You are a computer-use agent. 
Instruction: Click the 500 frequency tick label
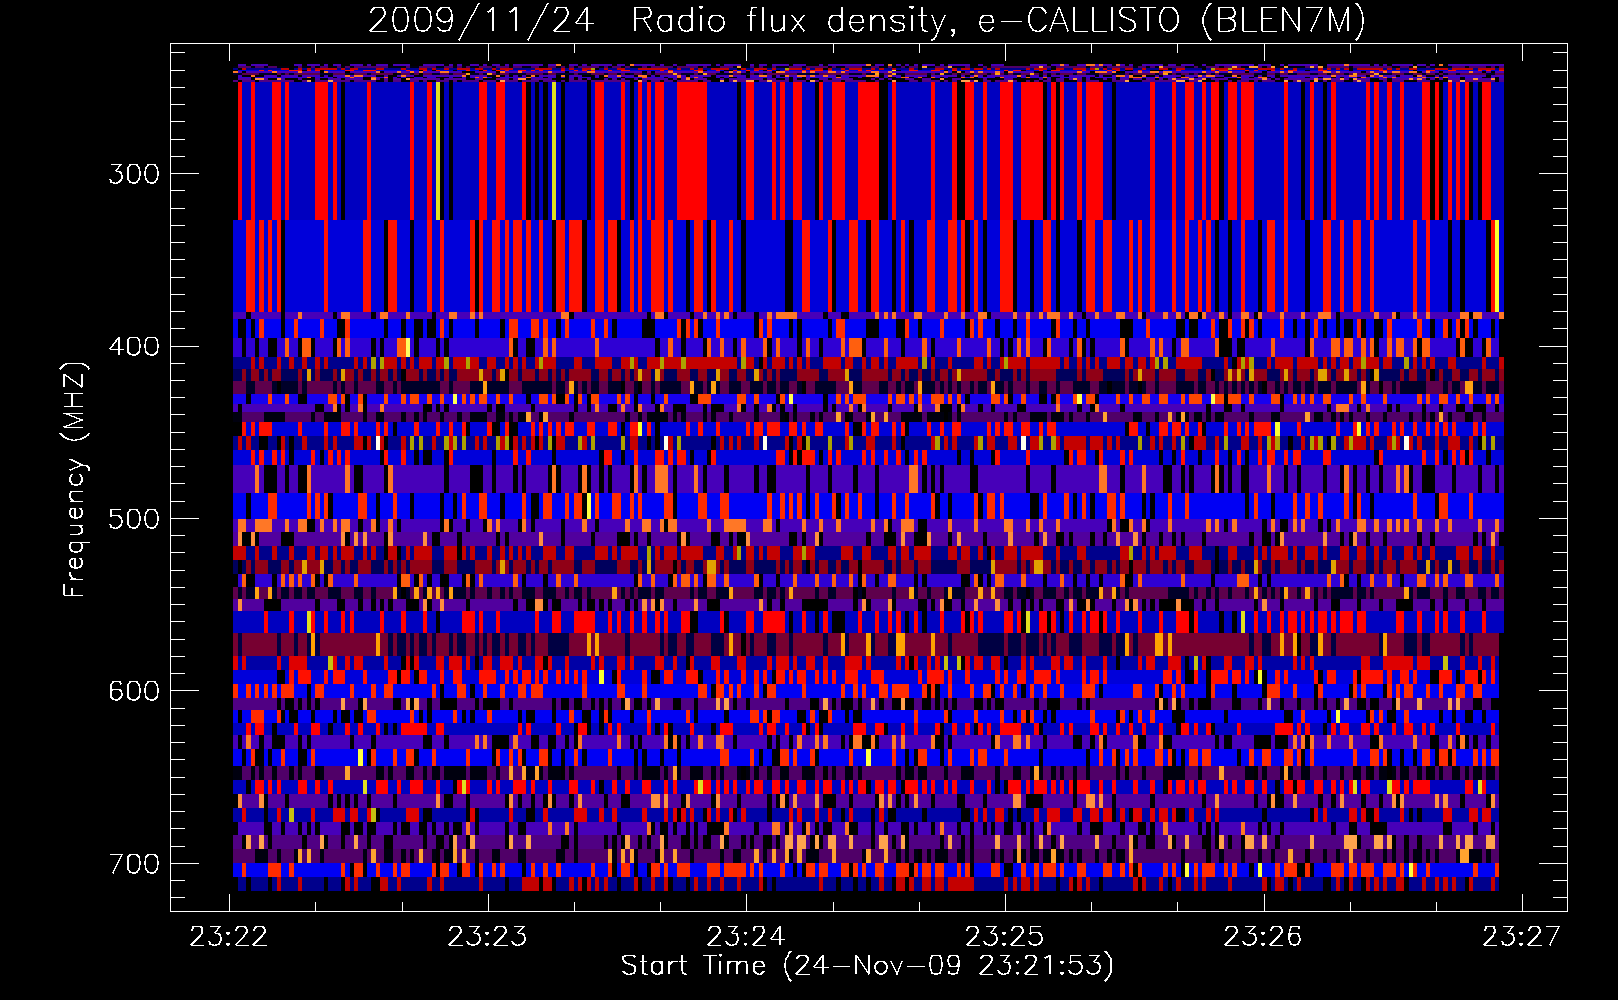[x=134, y=519]
